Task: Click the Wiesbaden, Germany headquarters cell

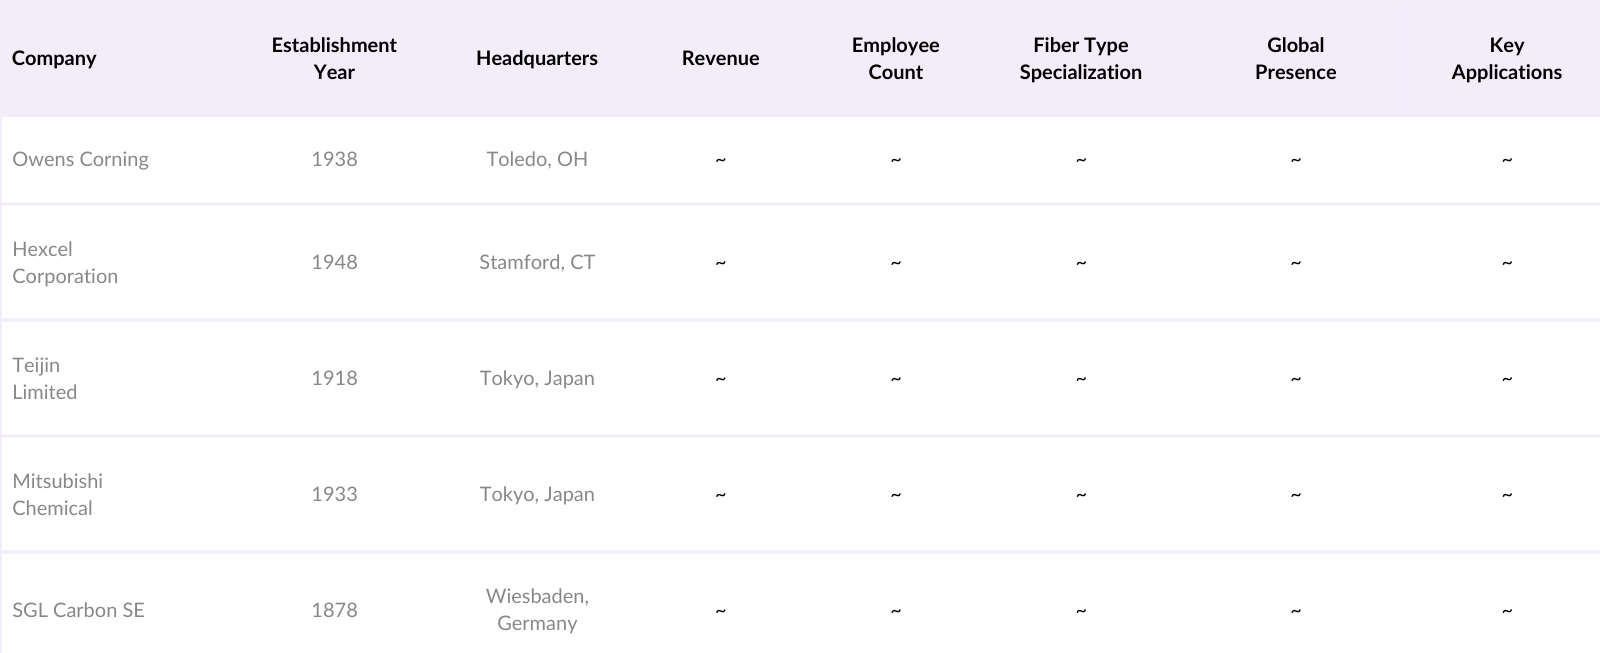Action: (537, 609)
